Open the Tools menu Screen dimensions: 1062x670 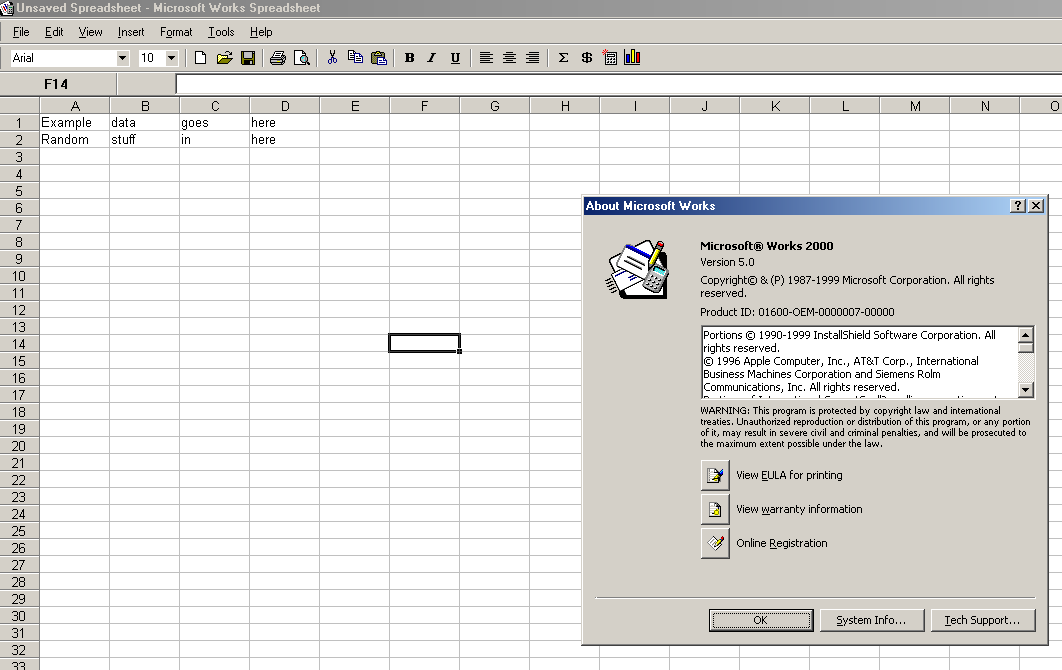tap(221, 32)
